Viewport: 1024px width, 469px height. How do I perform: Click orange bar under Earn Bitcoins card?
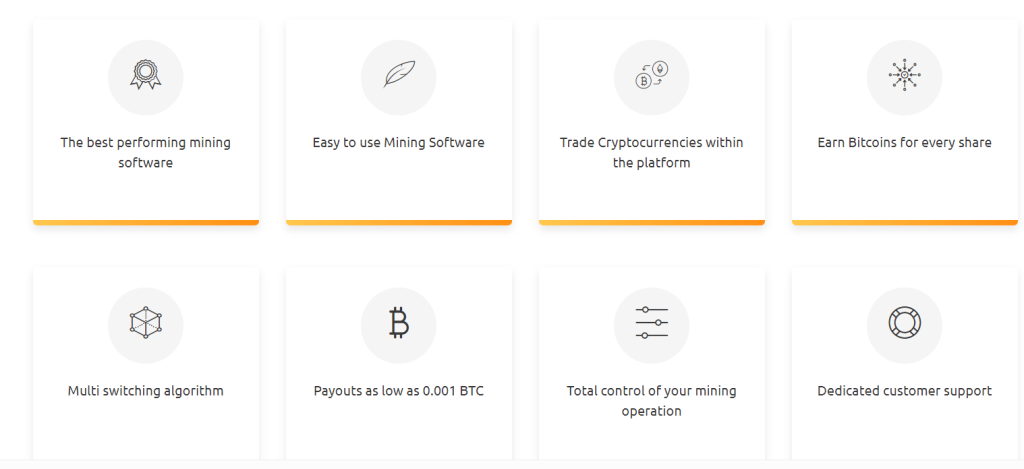click(x=904, y=223)
